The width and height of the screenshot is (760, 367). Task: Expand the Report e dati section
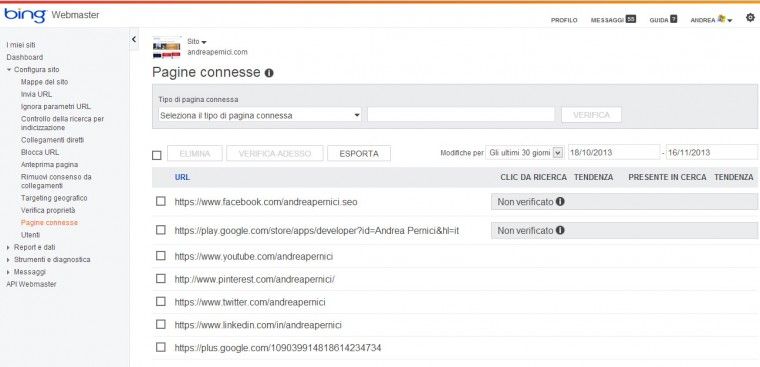coord(9,247)
